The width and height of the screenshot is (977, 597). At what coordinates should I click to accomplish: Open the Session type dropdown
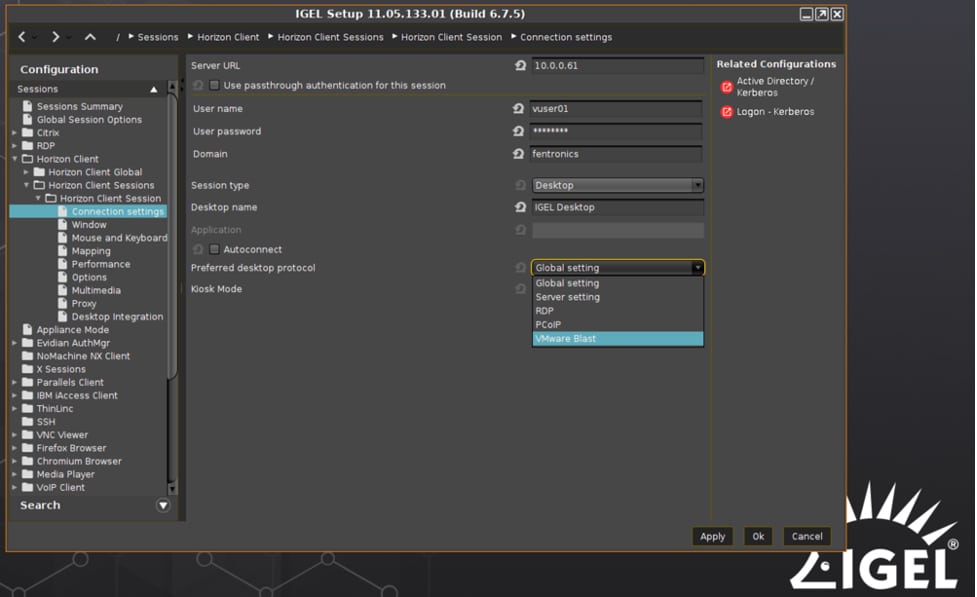coord(617,185)
